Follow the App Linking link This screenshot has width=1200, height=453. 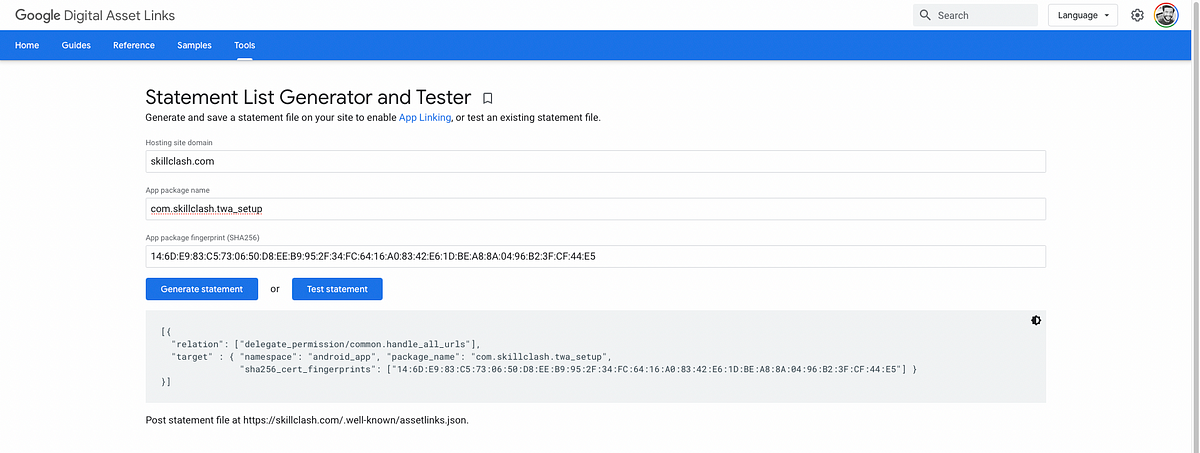[x=425, y=118]
